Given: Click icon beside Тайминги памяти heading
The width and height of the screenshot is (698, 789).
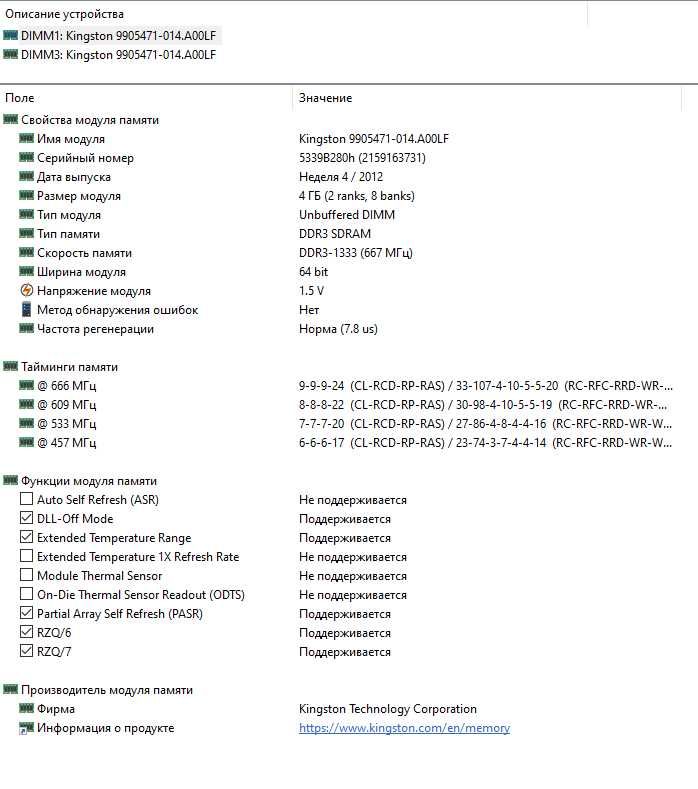Looking at the screenshot, I should point(10,366).
